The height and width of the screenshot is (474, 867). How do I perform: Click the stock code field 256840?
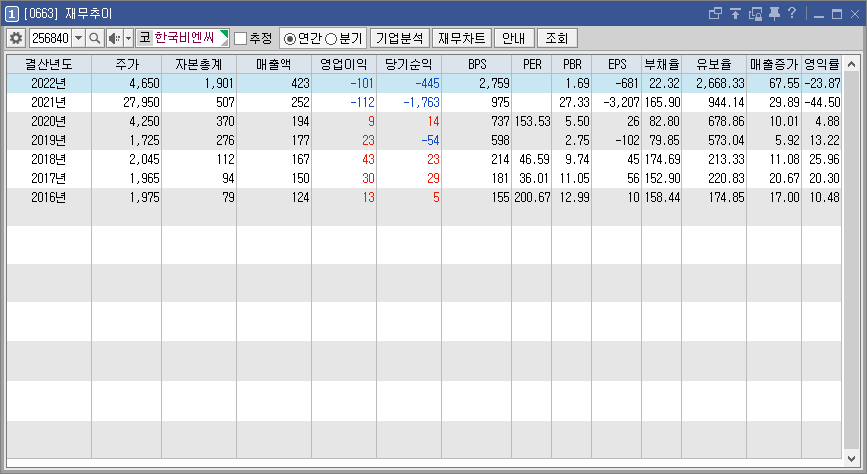click(x=50, y=38)
